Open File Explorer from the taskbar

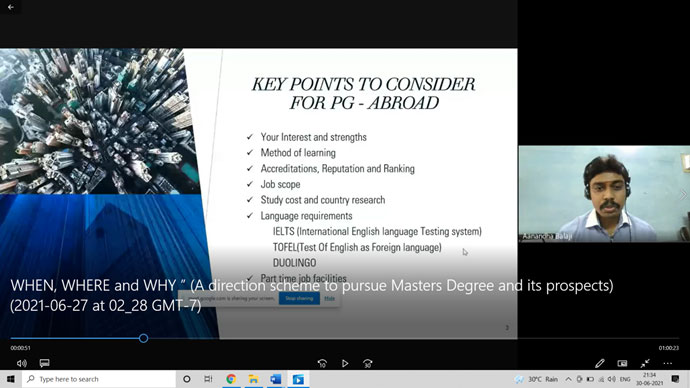[x=253, y=379]
